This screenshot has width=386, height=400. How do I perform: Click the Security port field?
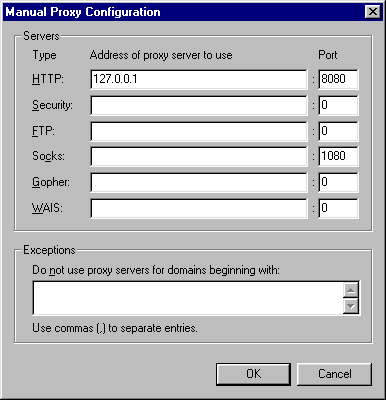(338, 105)
